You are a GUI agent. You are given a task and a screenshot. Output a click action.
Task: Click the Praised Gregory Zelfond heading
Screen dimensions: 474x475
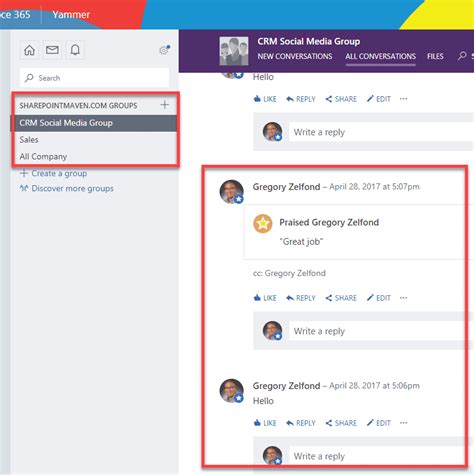pos(329,222)
